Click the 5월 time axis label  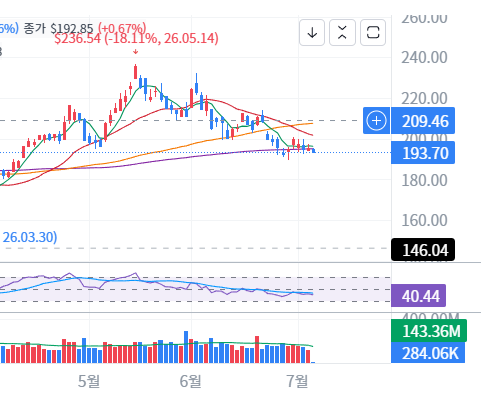(x=89, y=381)
